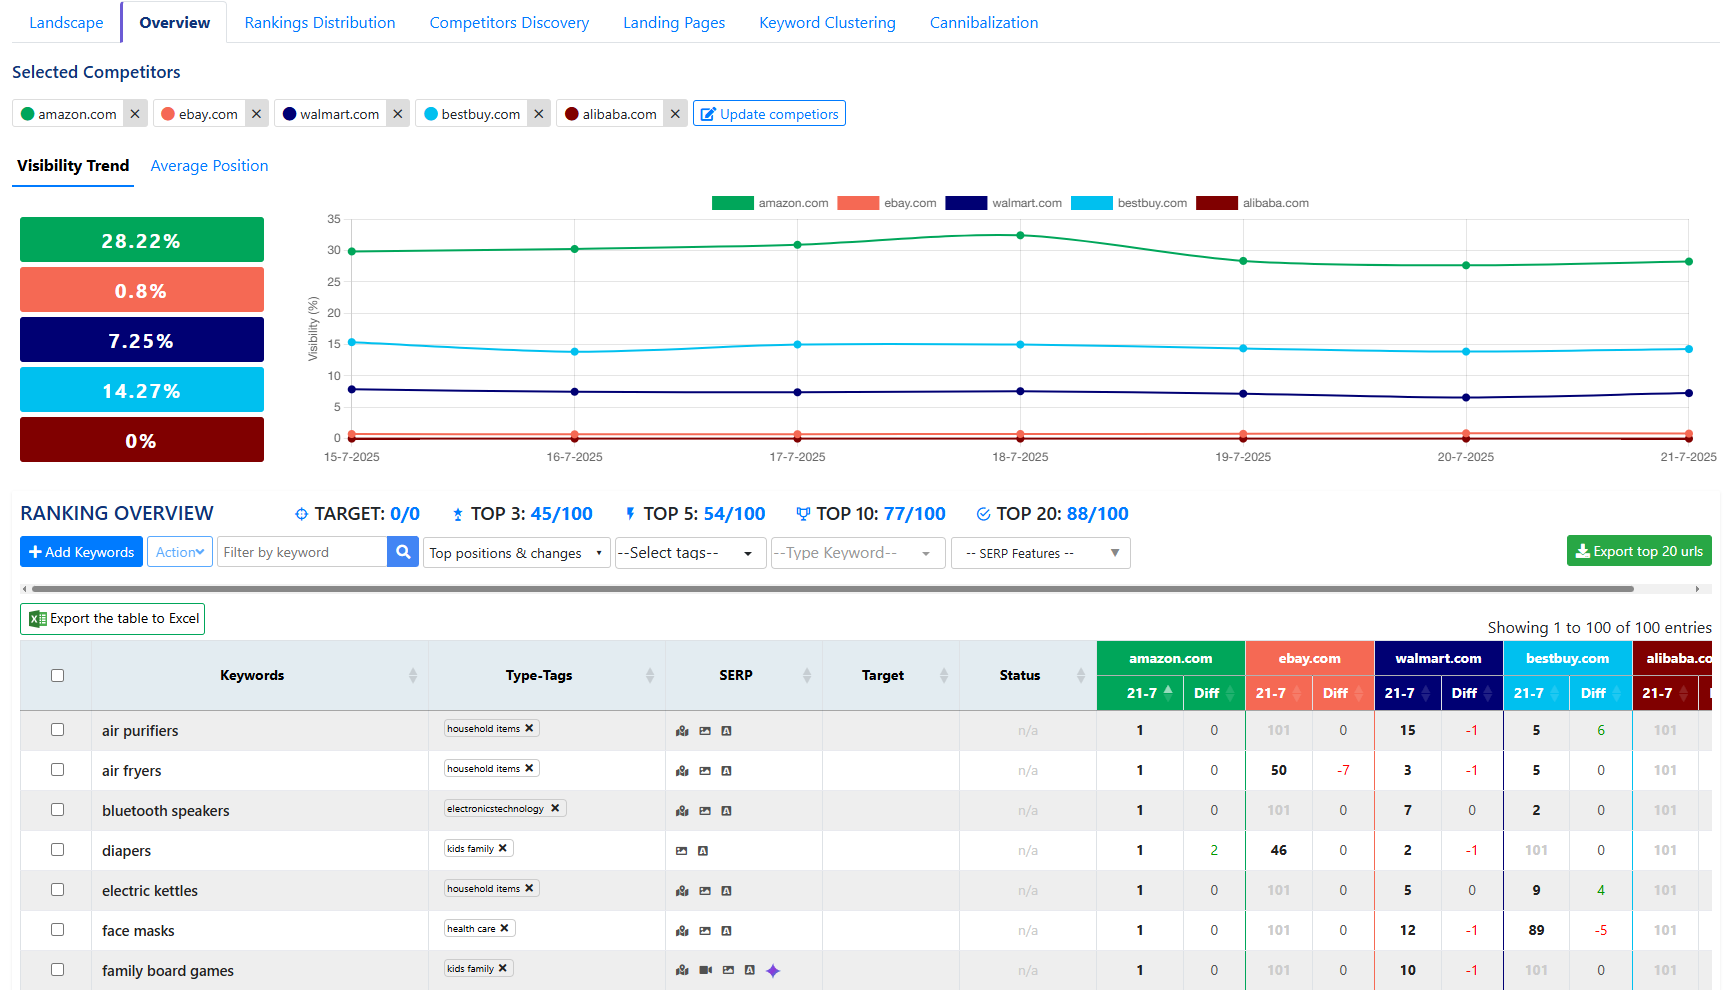Open the Action dropdown
This screenshot has height=990, width=1728.
click(180, 552)
